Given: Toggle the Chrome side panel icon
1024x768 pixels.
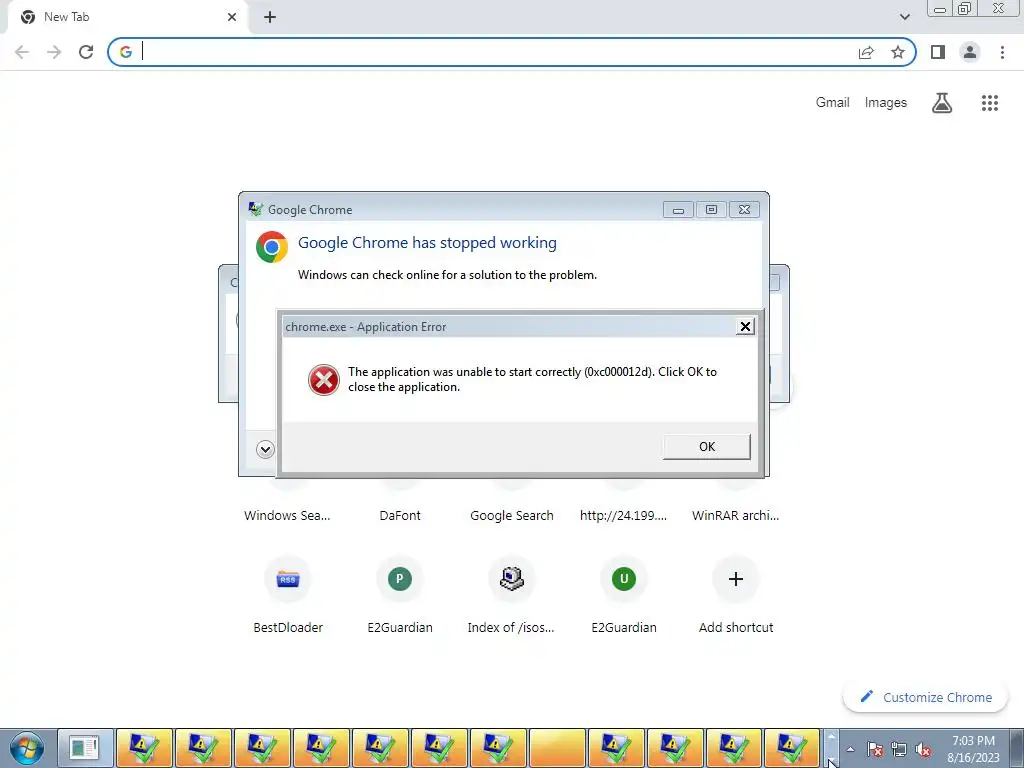Looking at the screenshot, I should click(x=938, y=52).
